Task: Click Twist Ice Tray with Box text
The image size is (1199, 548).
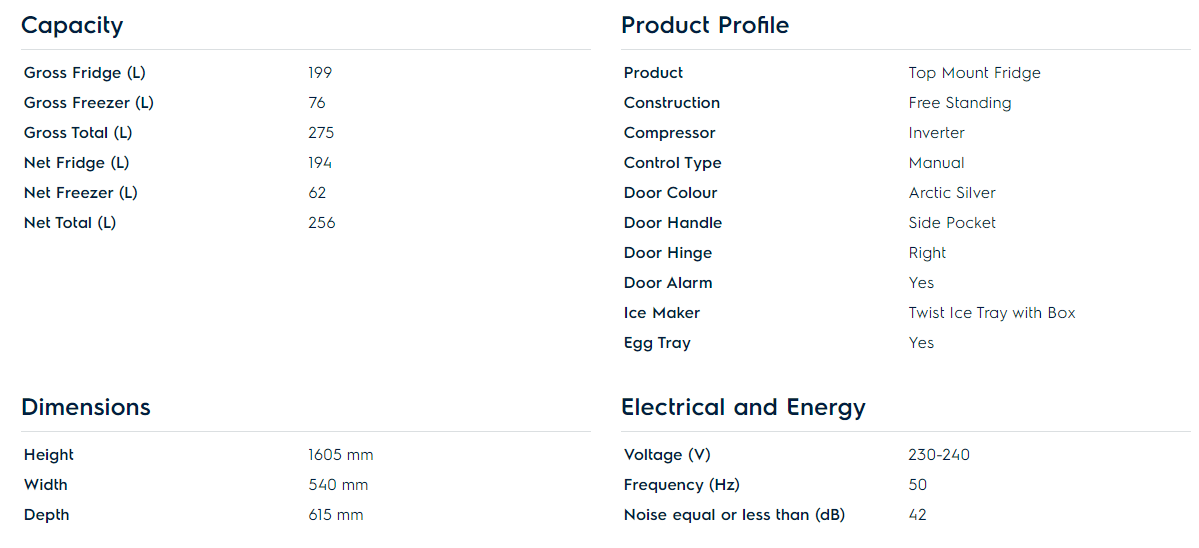Action: coord(991,313)
